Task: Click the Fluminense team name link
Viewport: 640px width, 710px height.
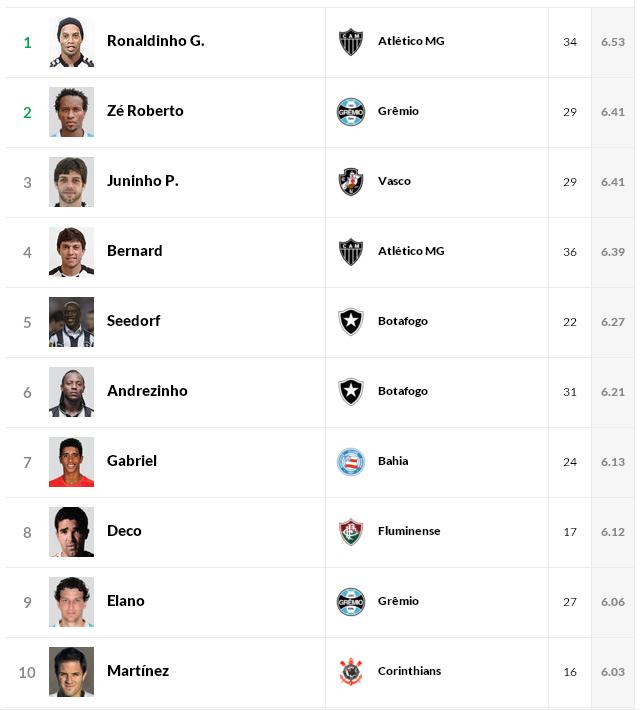Action: [409, 531]
